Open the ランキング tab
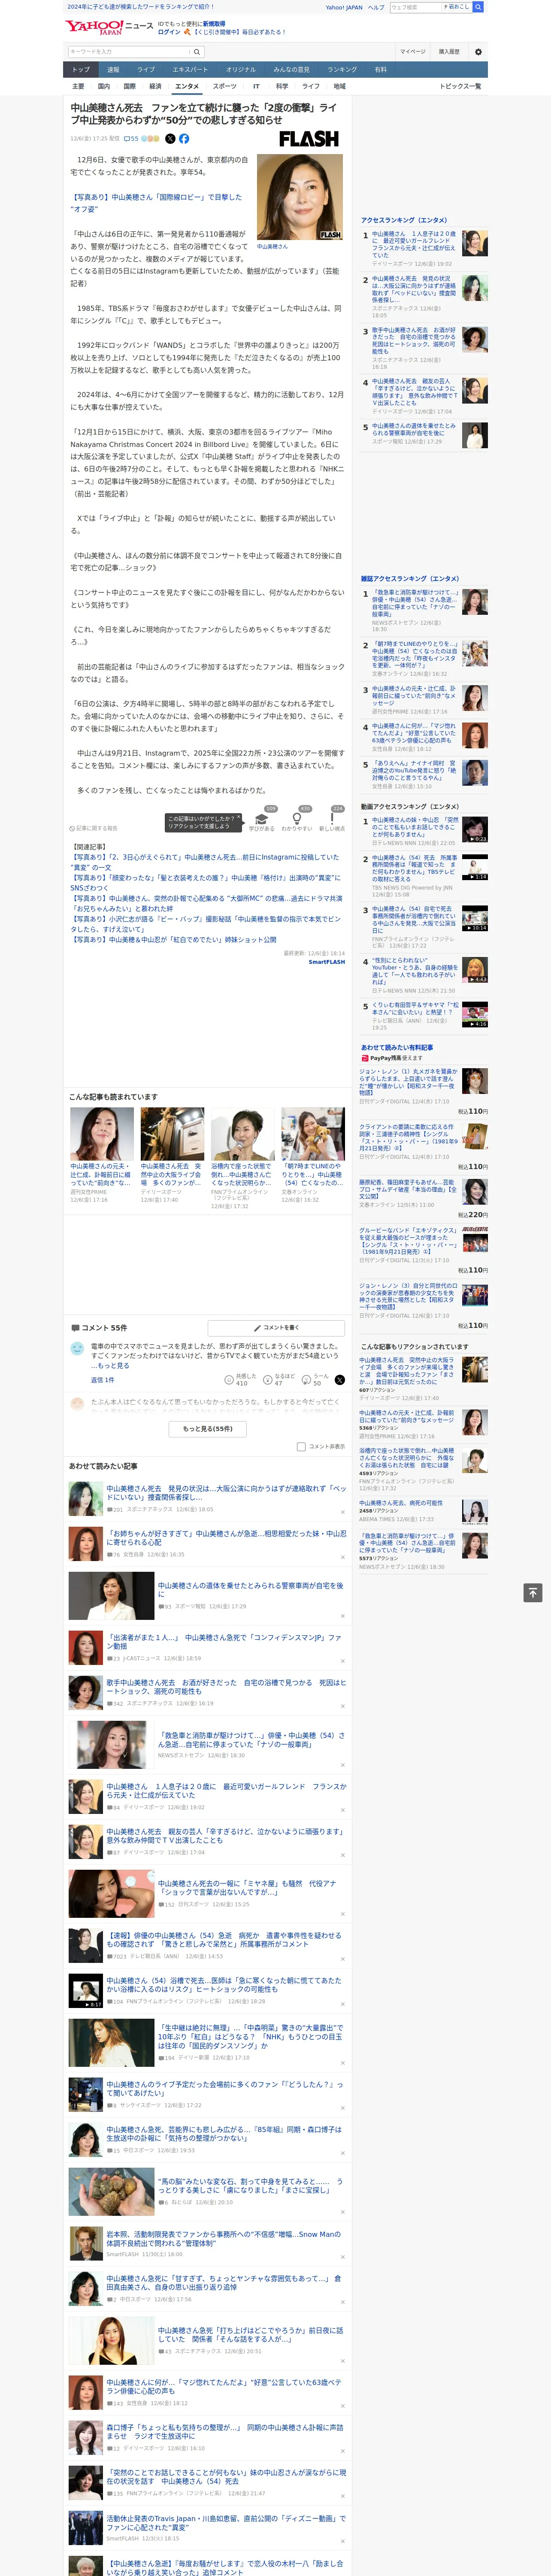Viewport: 551px width, 2576px height. tap(342, 70)
